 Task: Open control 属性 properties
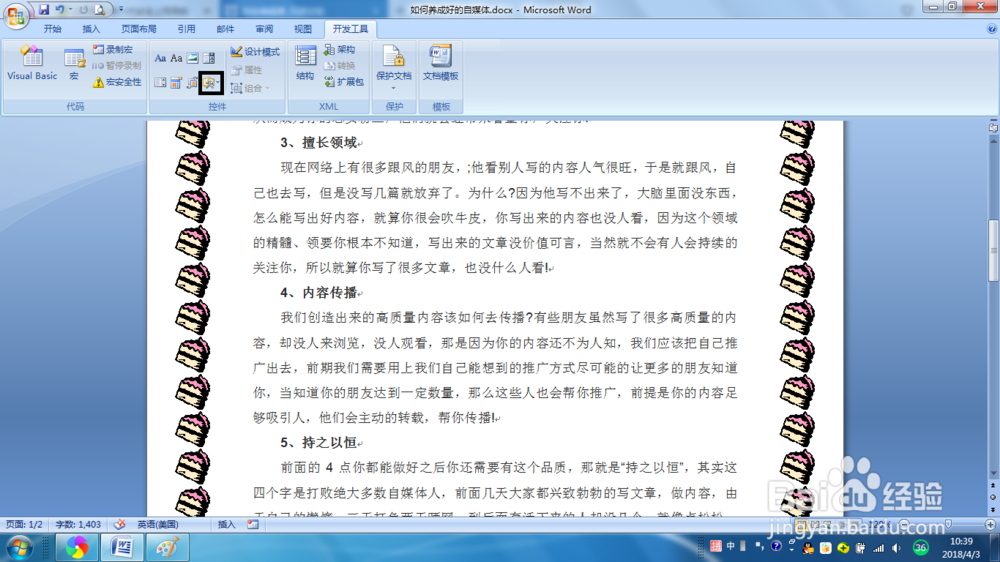click(x=247, y=70)
